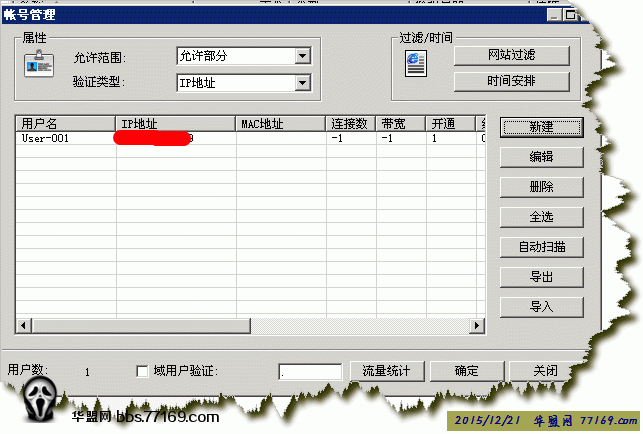Click the 新建 button
Screen dimensions: 643x434
point(541,128)
